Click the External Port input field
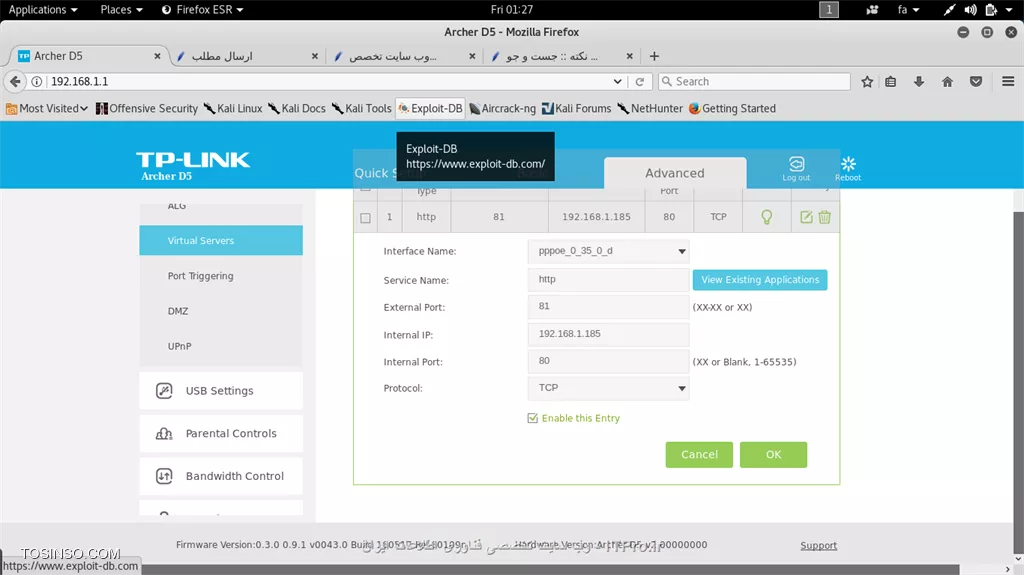 [x=608, y=306]
